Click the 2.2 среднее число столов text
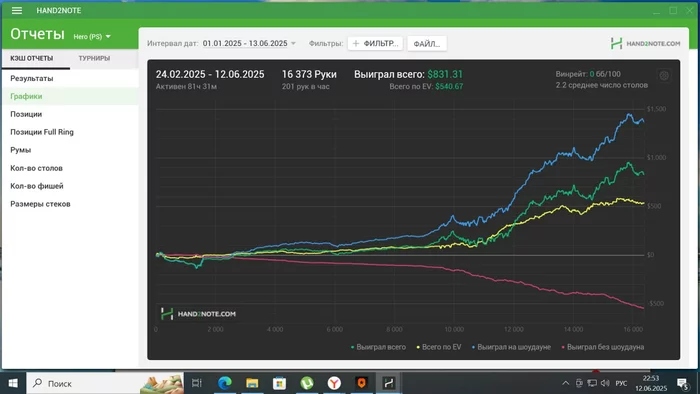Screen dimensions: 700x394 coord(602,85)
